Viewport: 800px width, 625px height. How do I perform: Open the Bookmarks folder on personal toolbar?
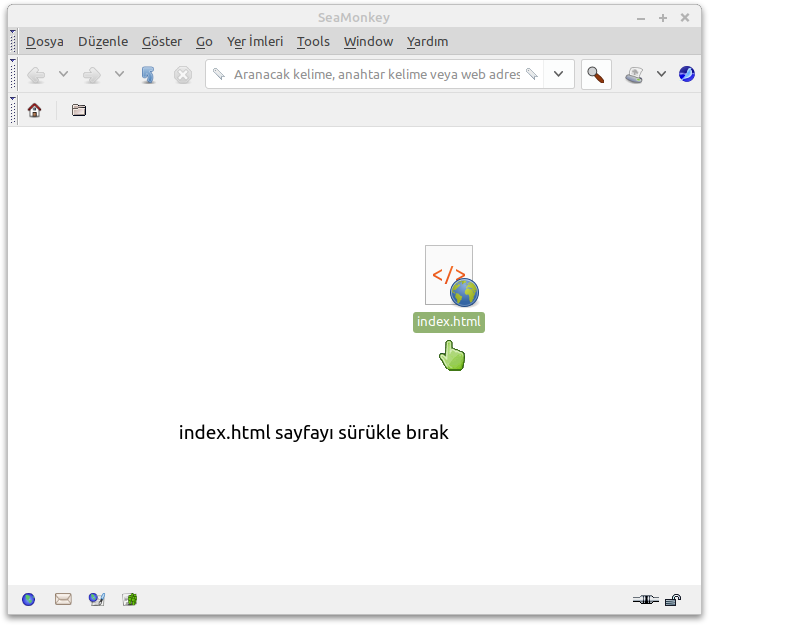coord(79,110)
